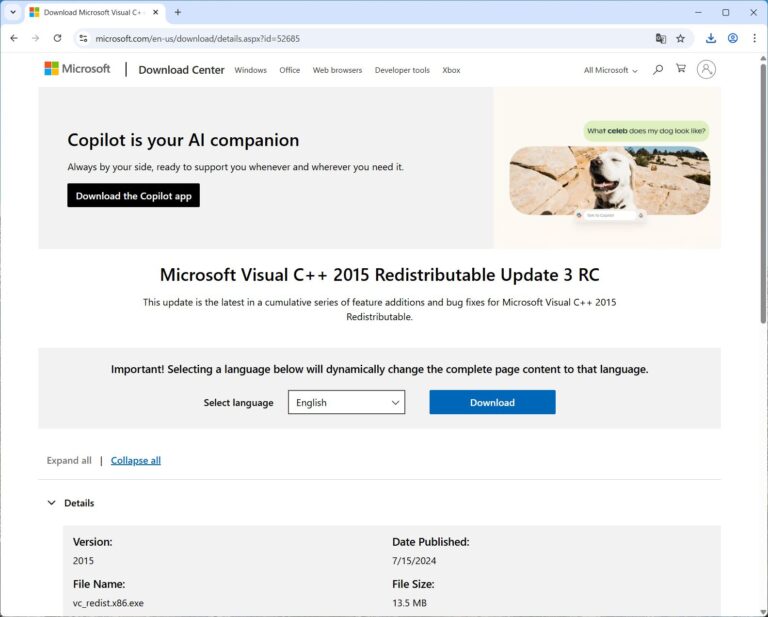768x617 pixels.
Task: Open the tab search chevron
Action: coord(13,12)
